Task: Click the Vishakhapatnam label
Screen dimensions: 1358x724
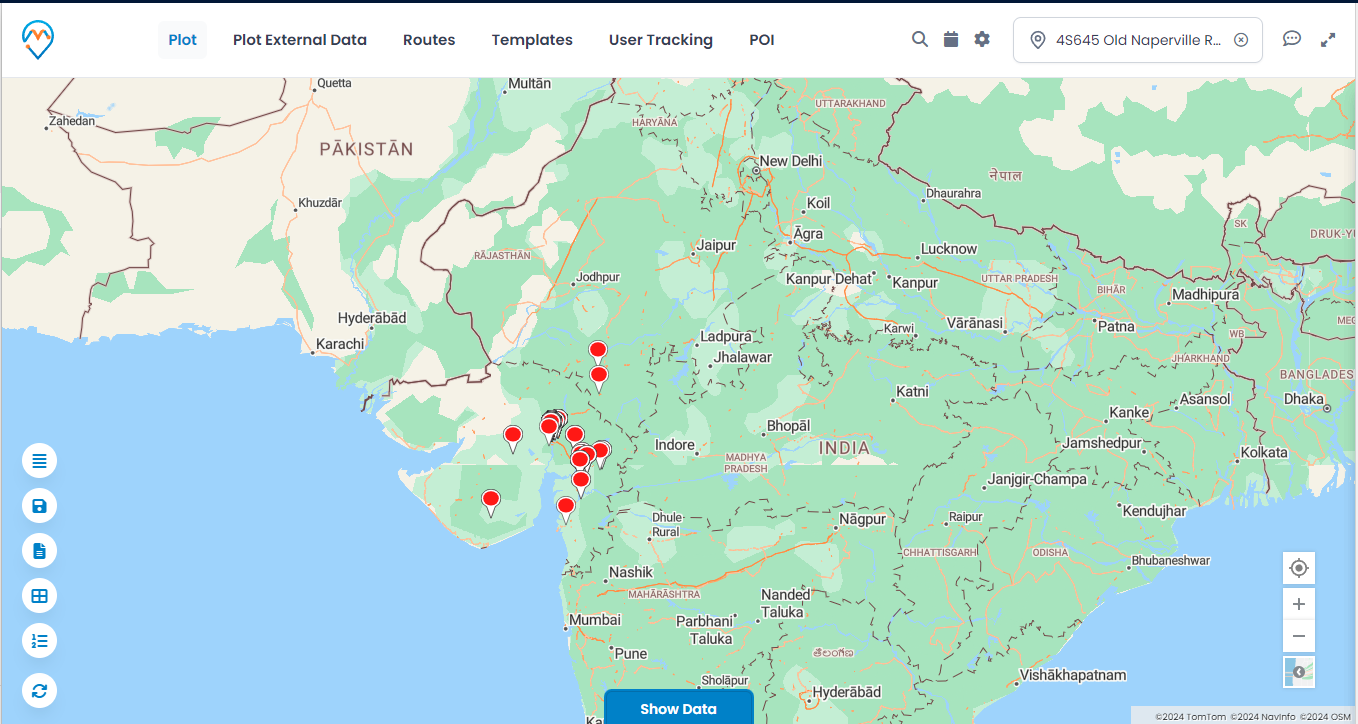Action: click(1072, 675)
